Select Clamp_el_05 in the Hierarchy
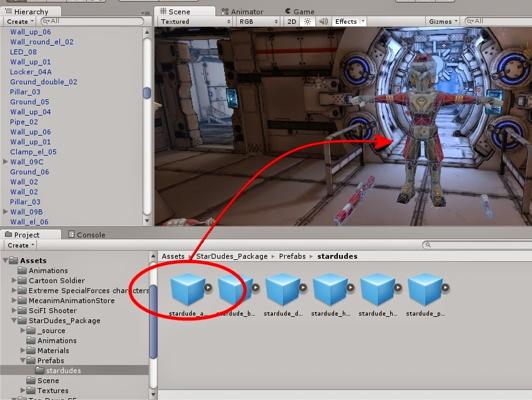The width and height of the screenshot is (532, 400). click(33, 152)
